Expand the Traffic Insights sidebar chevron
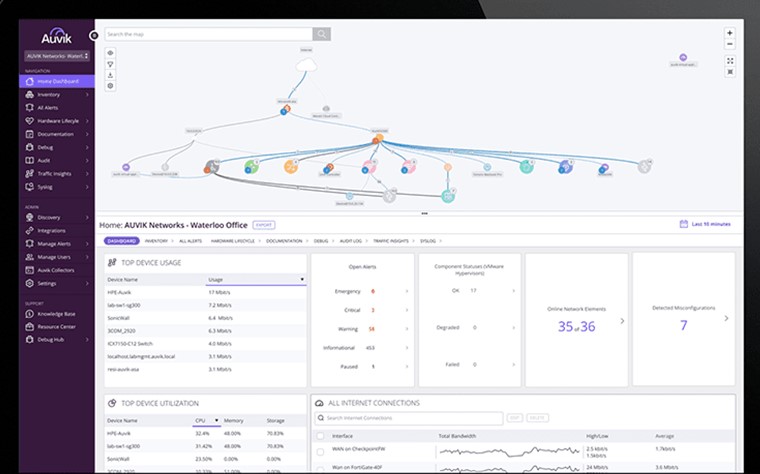The width and height of the screenshot is (760, 474). (x=87, y=174)
